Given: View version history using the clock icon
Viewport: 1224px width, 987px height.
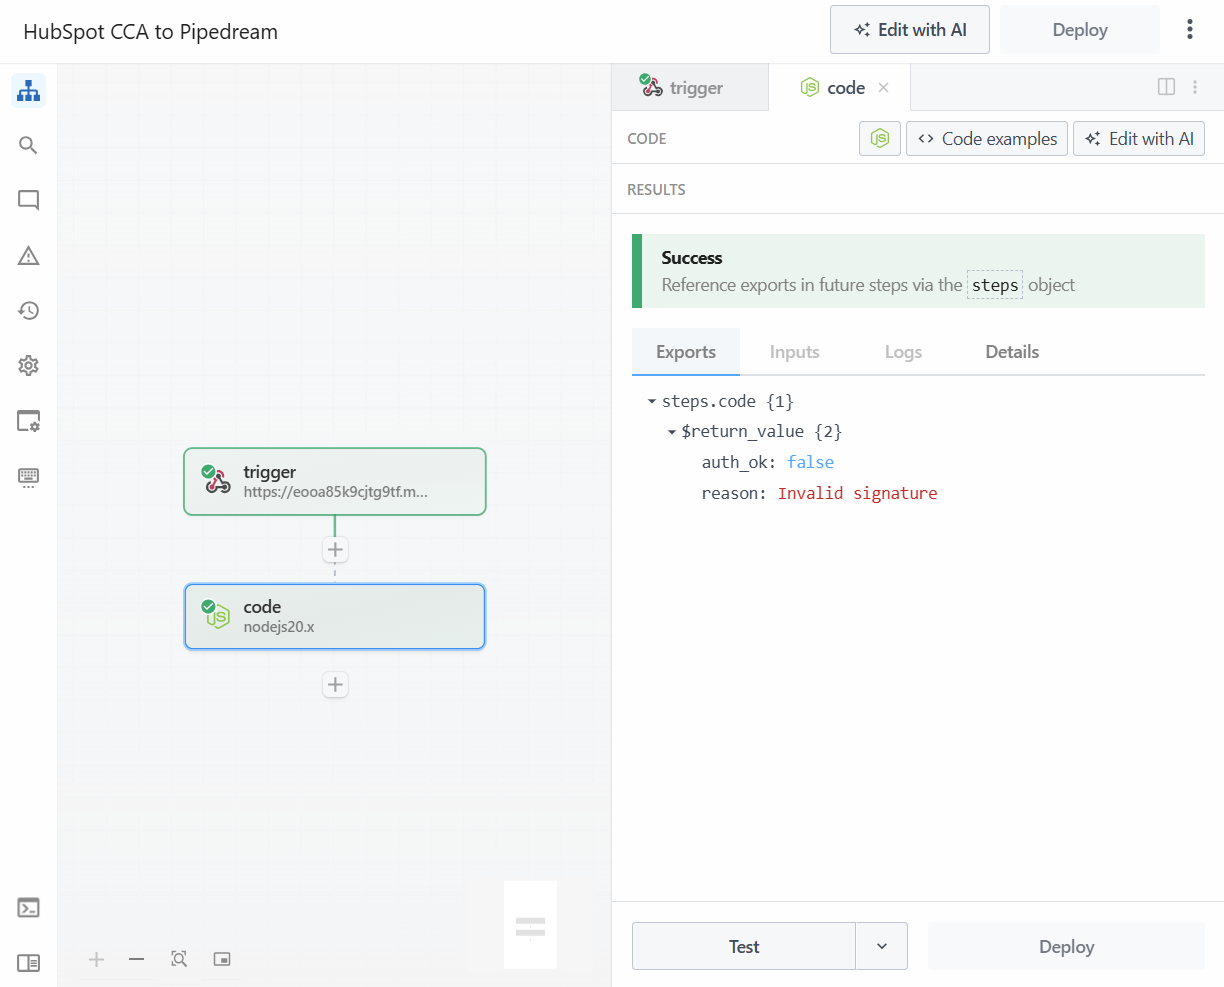Looking at the screenshot, I should pyautogui.click(x=28, y=310).
